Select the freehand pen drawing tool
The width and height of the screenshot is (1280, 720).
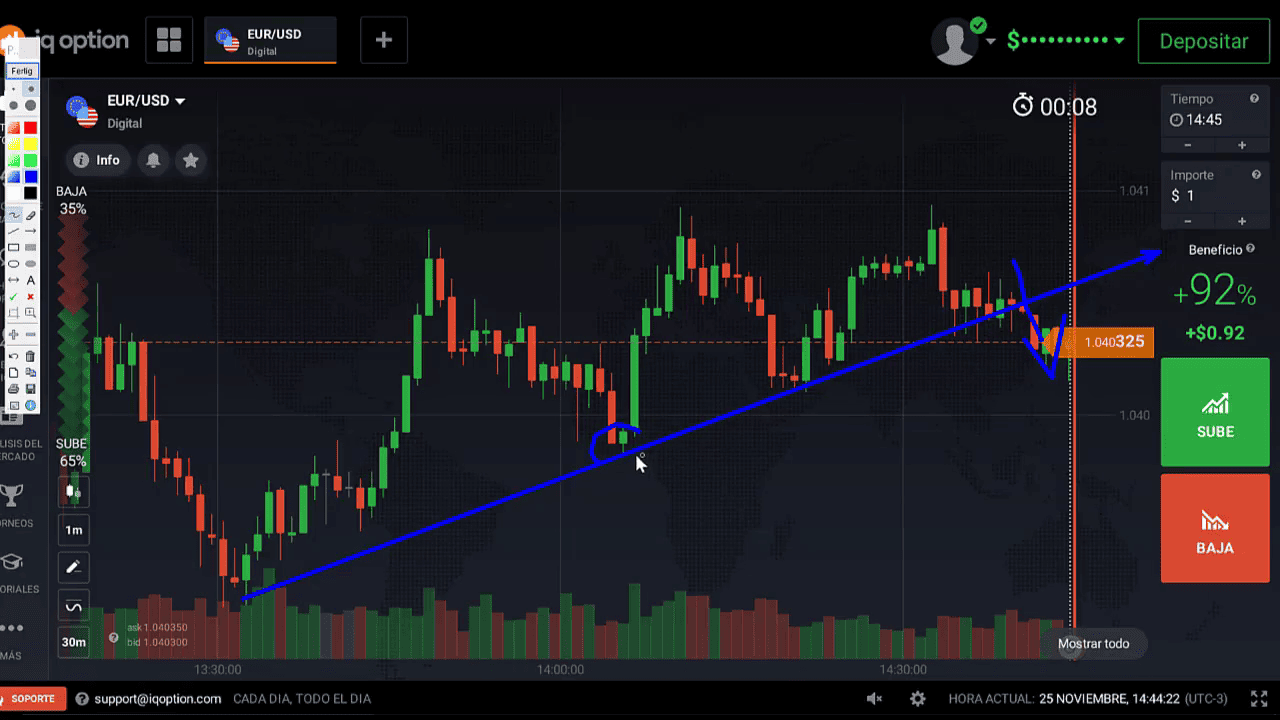click(14, 215)
